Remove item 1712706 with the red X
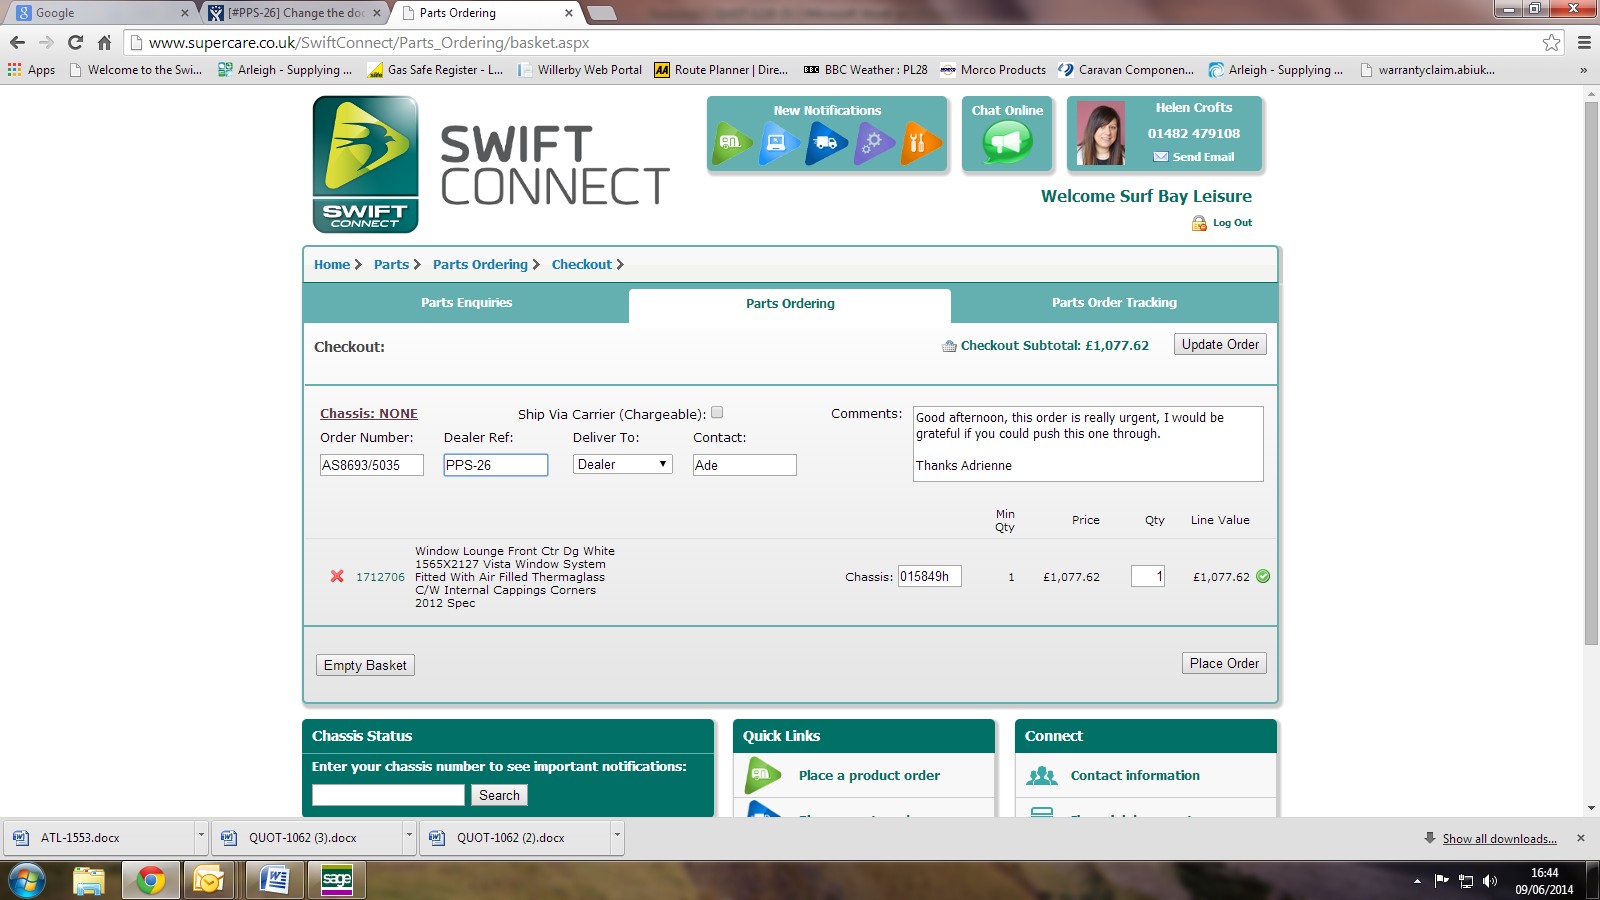Image resolution: width=1600 pixels, height=900 pixels. [x=337, y=576]
